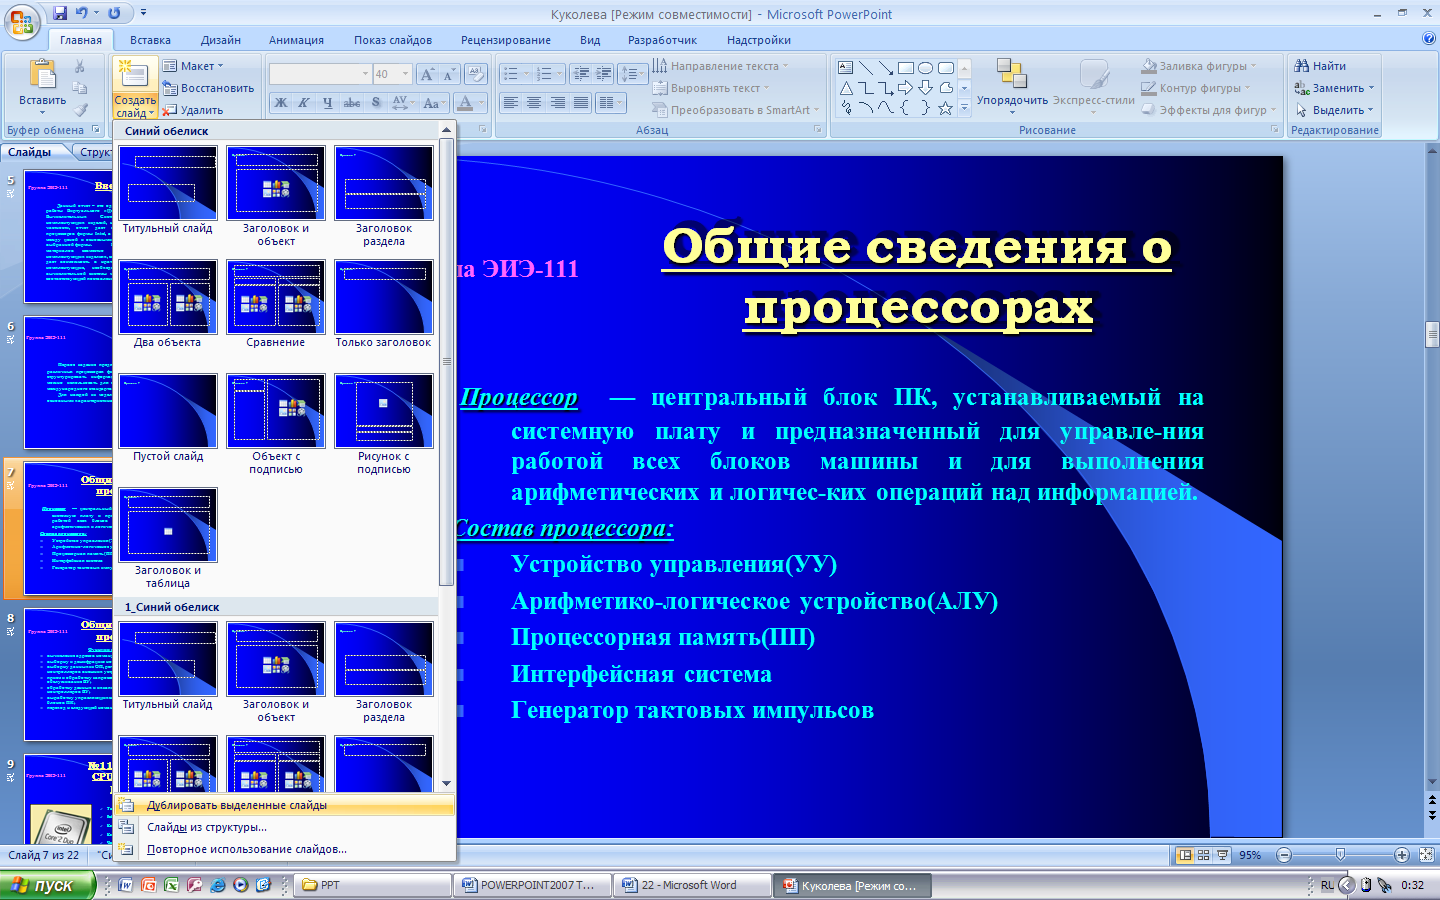Center text in paragraph group
Image resolution: width=1440 pixels, height=900 pixels.
click(x=534, y=102)
